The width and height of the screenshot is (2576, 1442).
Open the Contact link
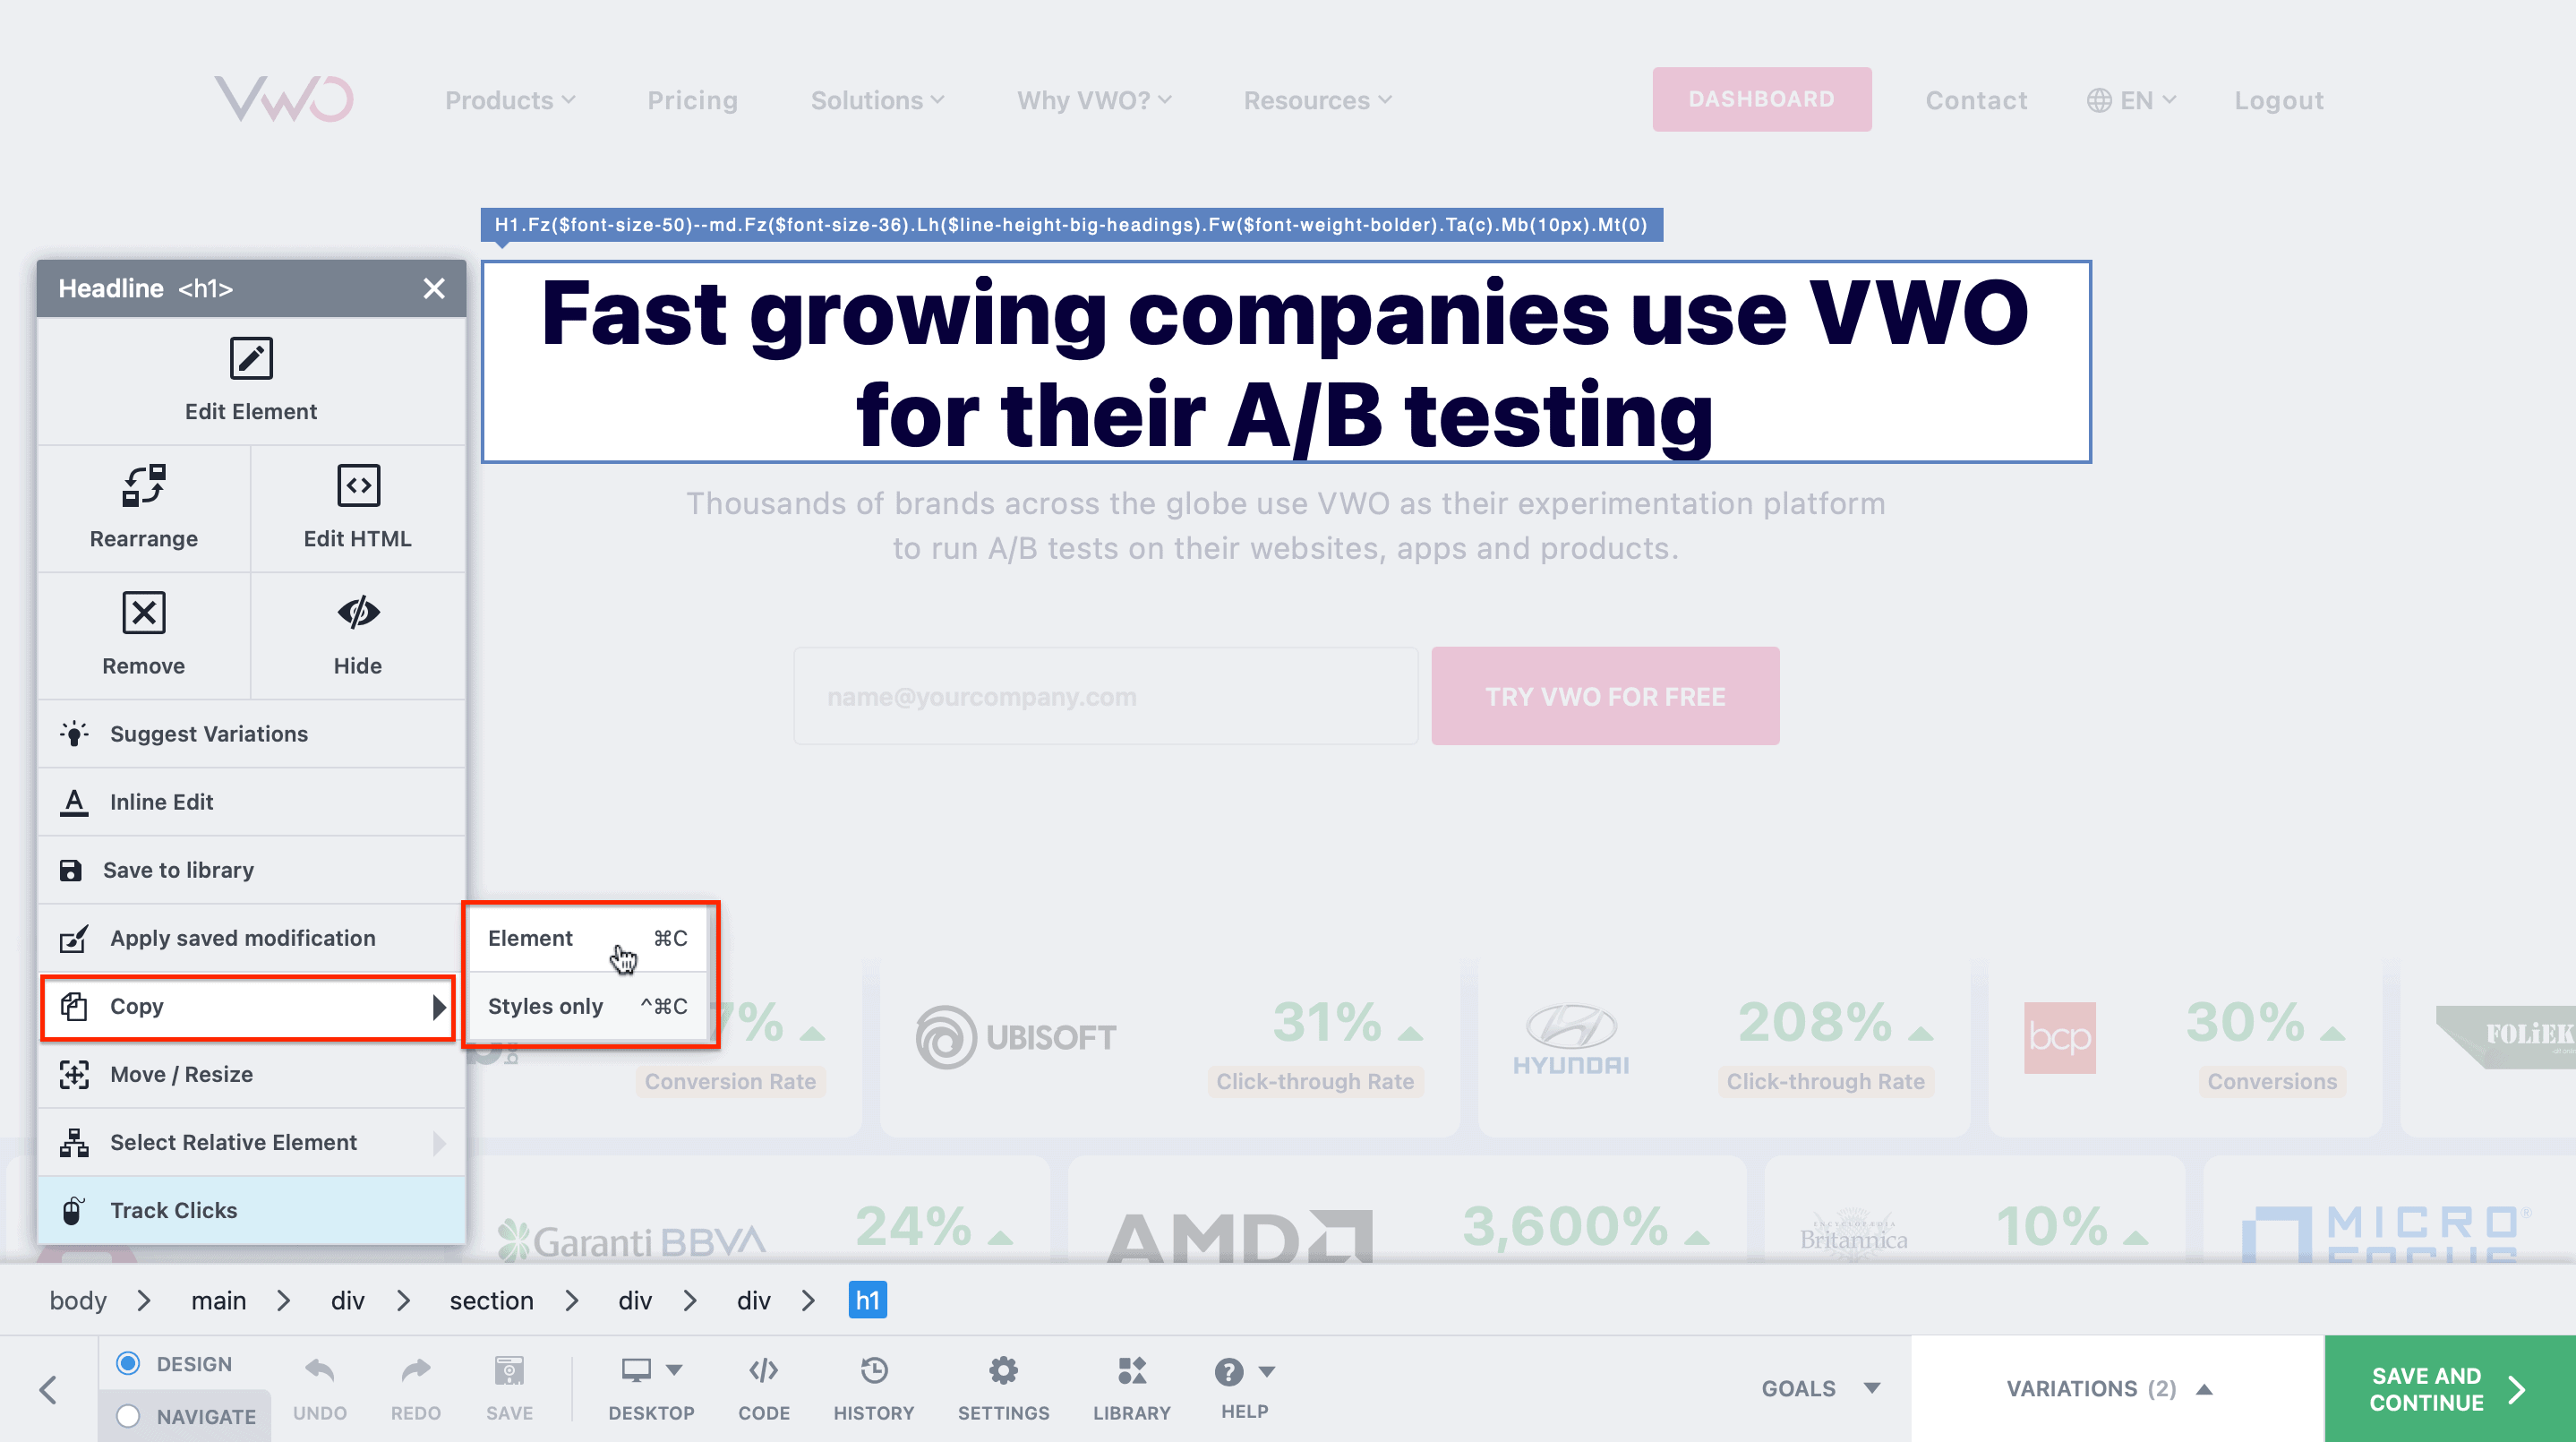[x=1976, y=100]
